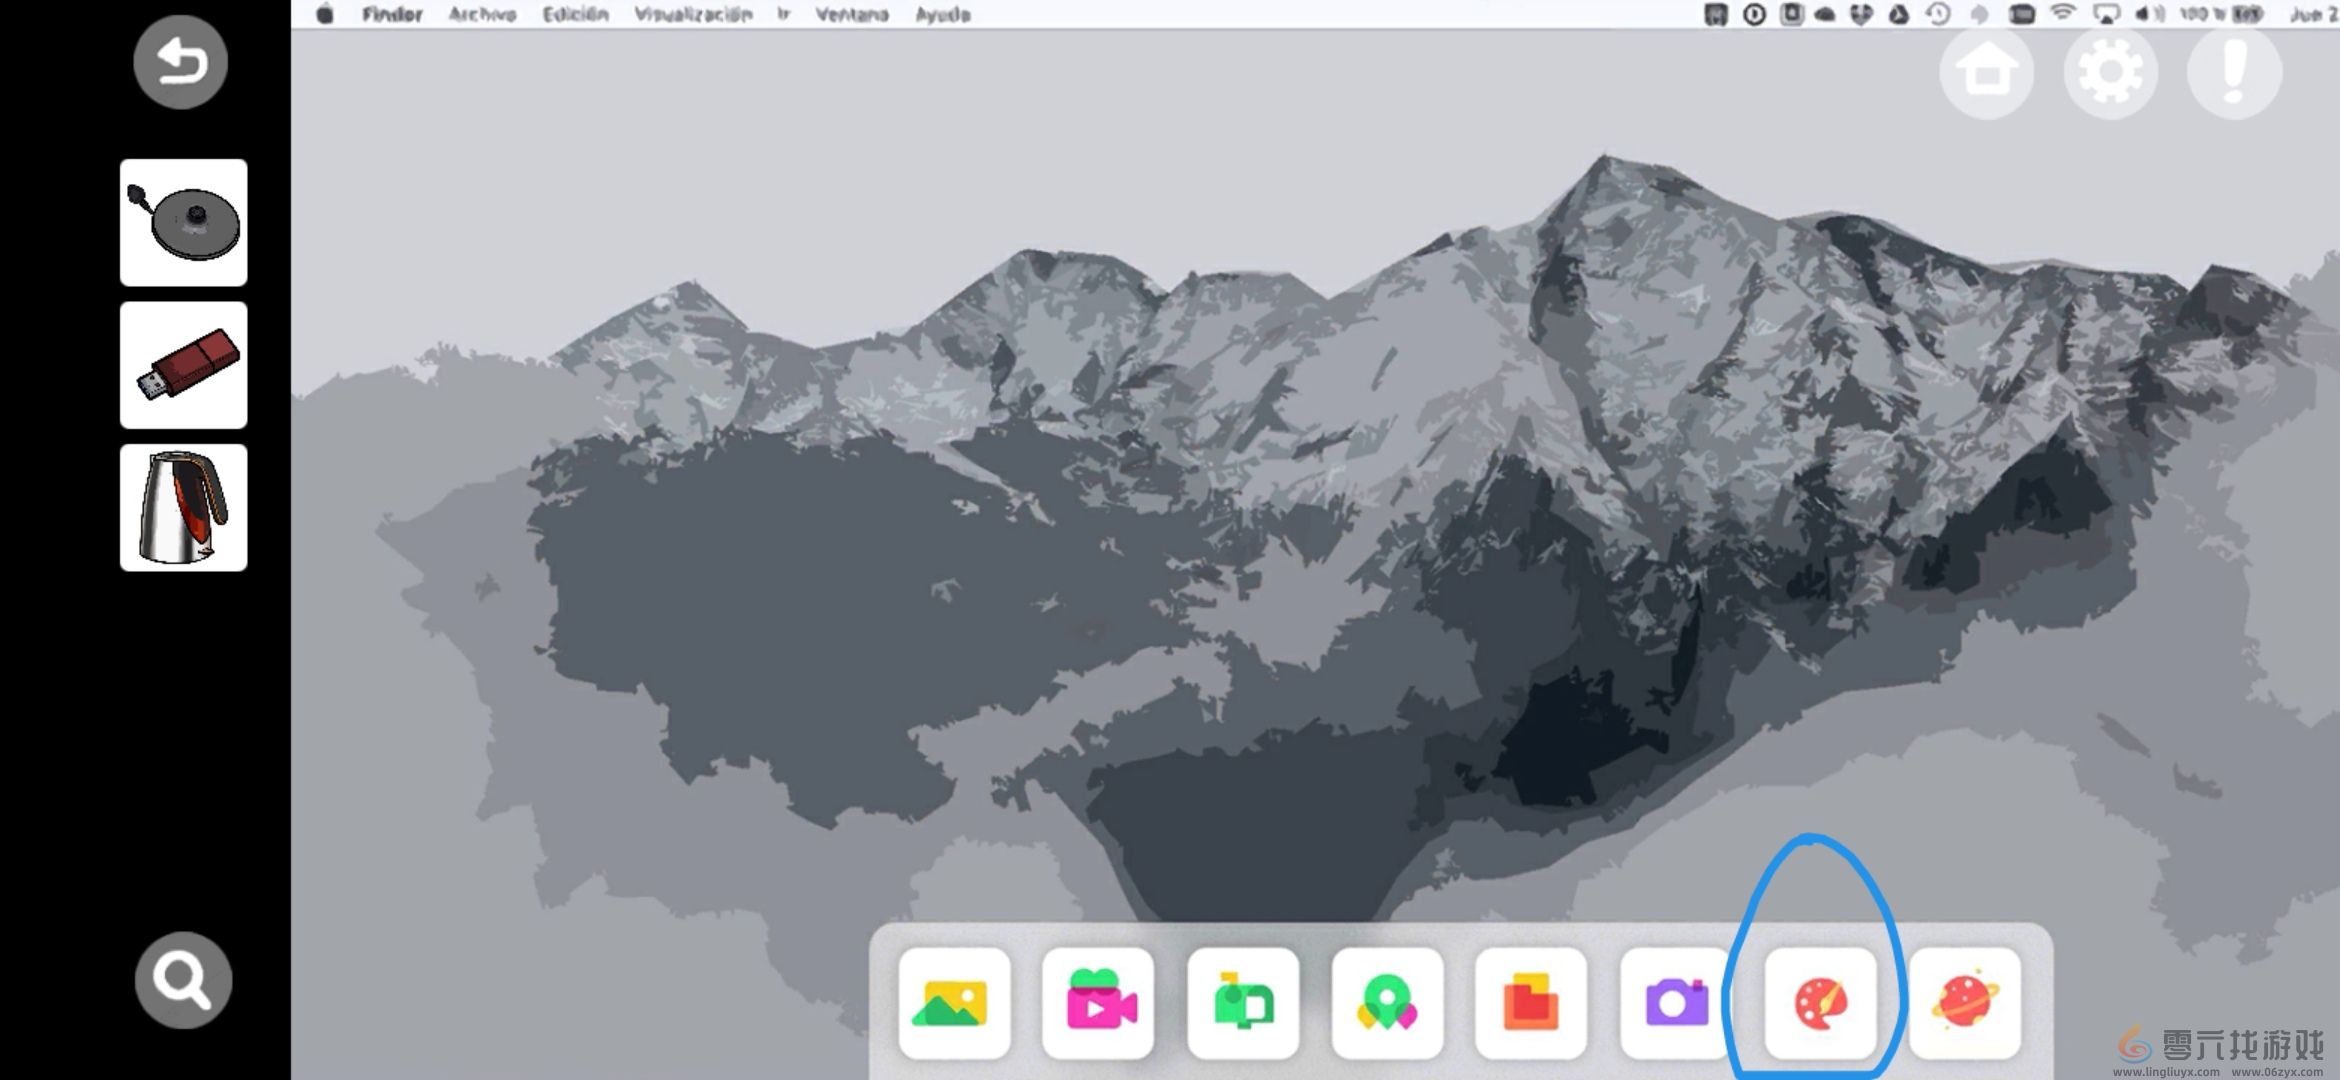Open the photos app in dock
Viewport: 2340px width, 1080px height.
(x=953, y=1003)
